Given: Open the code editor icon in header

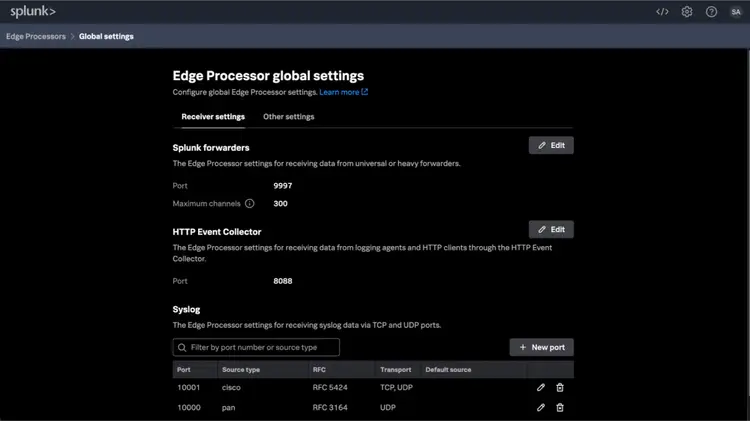Looking at the screenshot, I should click(662, 12).
